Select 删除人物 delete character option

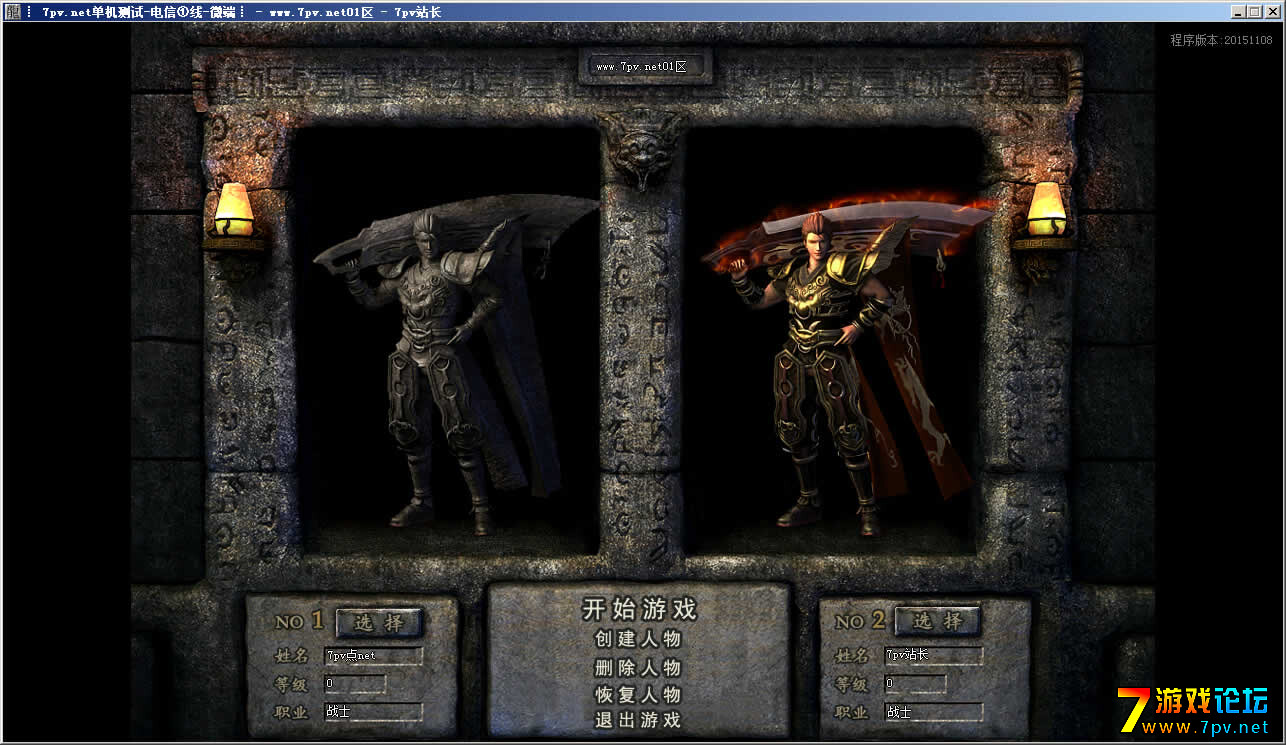638,668
